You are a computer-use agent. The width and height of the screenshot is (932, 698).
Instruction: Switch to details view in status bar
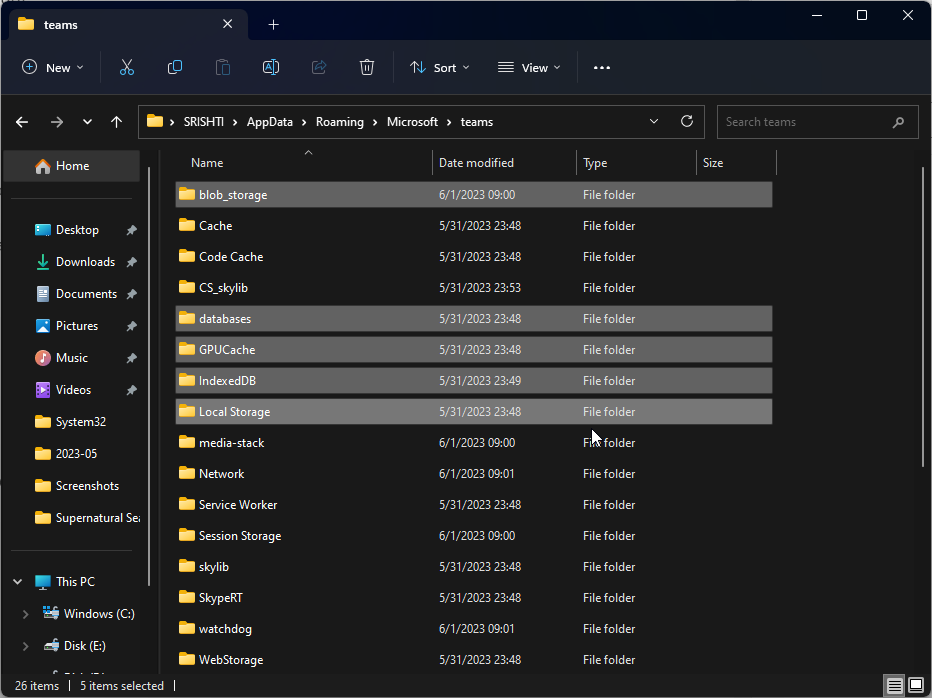coord(894,685)
